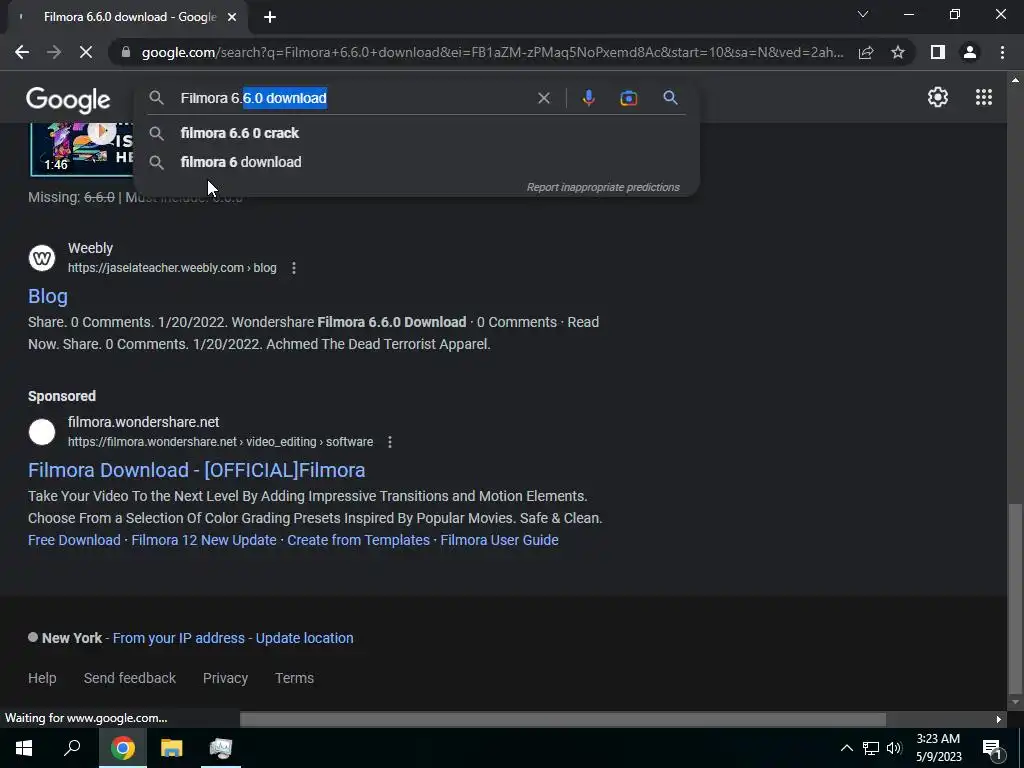This screenshot has width=1024, height=768.
Task: Open tab search chevron in title bar
Action: click(863, 14)
